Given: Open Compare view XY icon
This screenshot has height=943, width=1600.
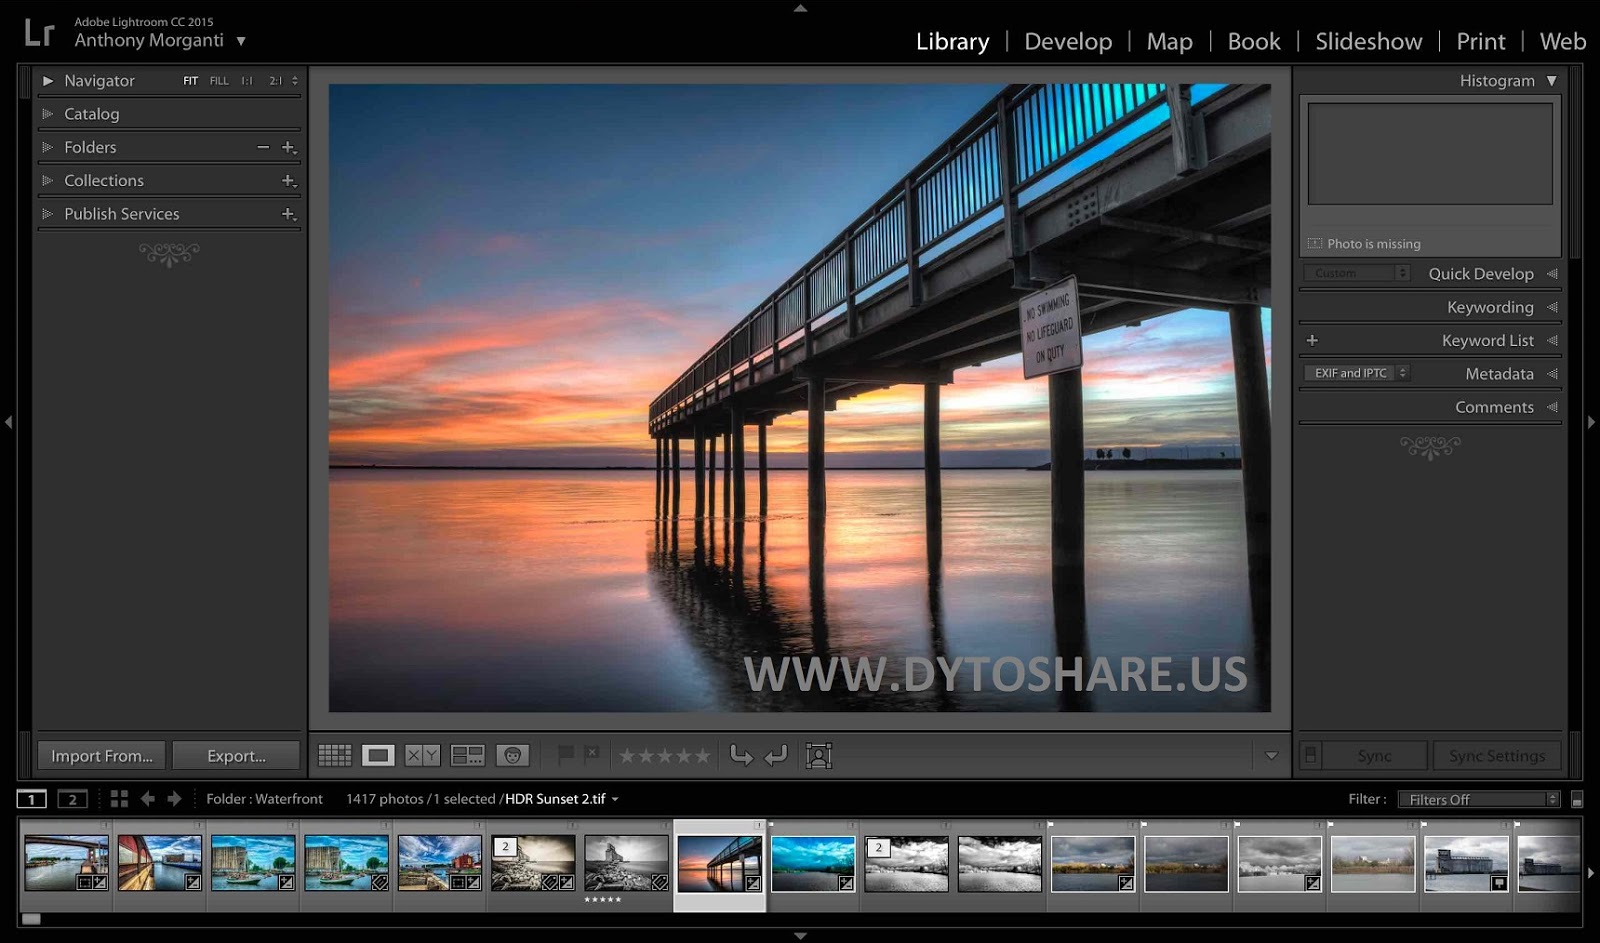Looking at the screenshot, I should [x=422, y=756].
